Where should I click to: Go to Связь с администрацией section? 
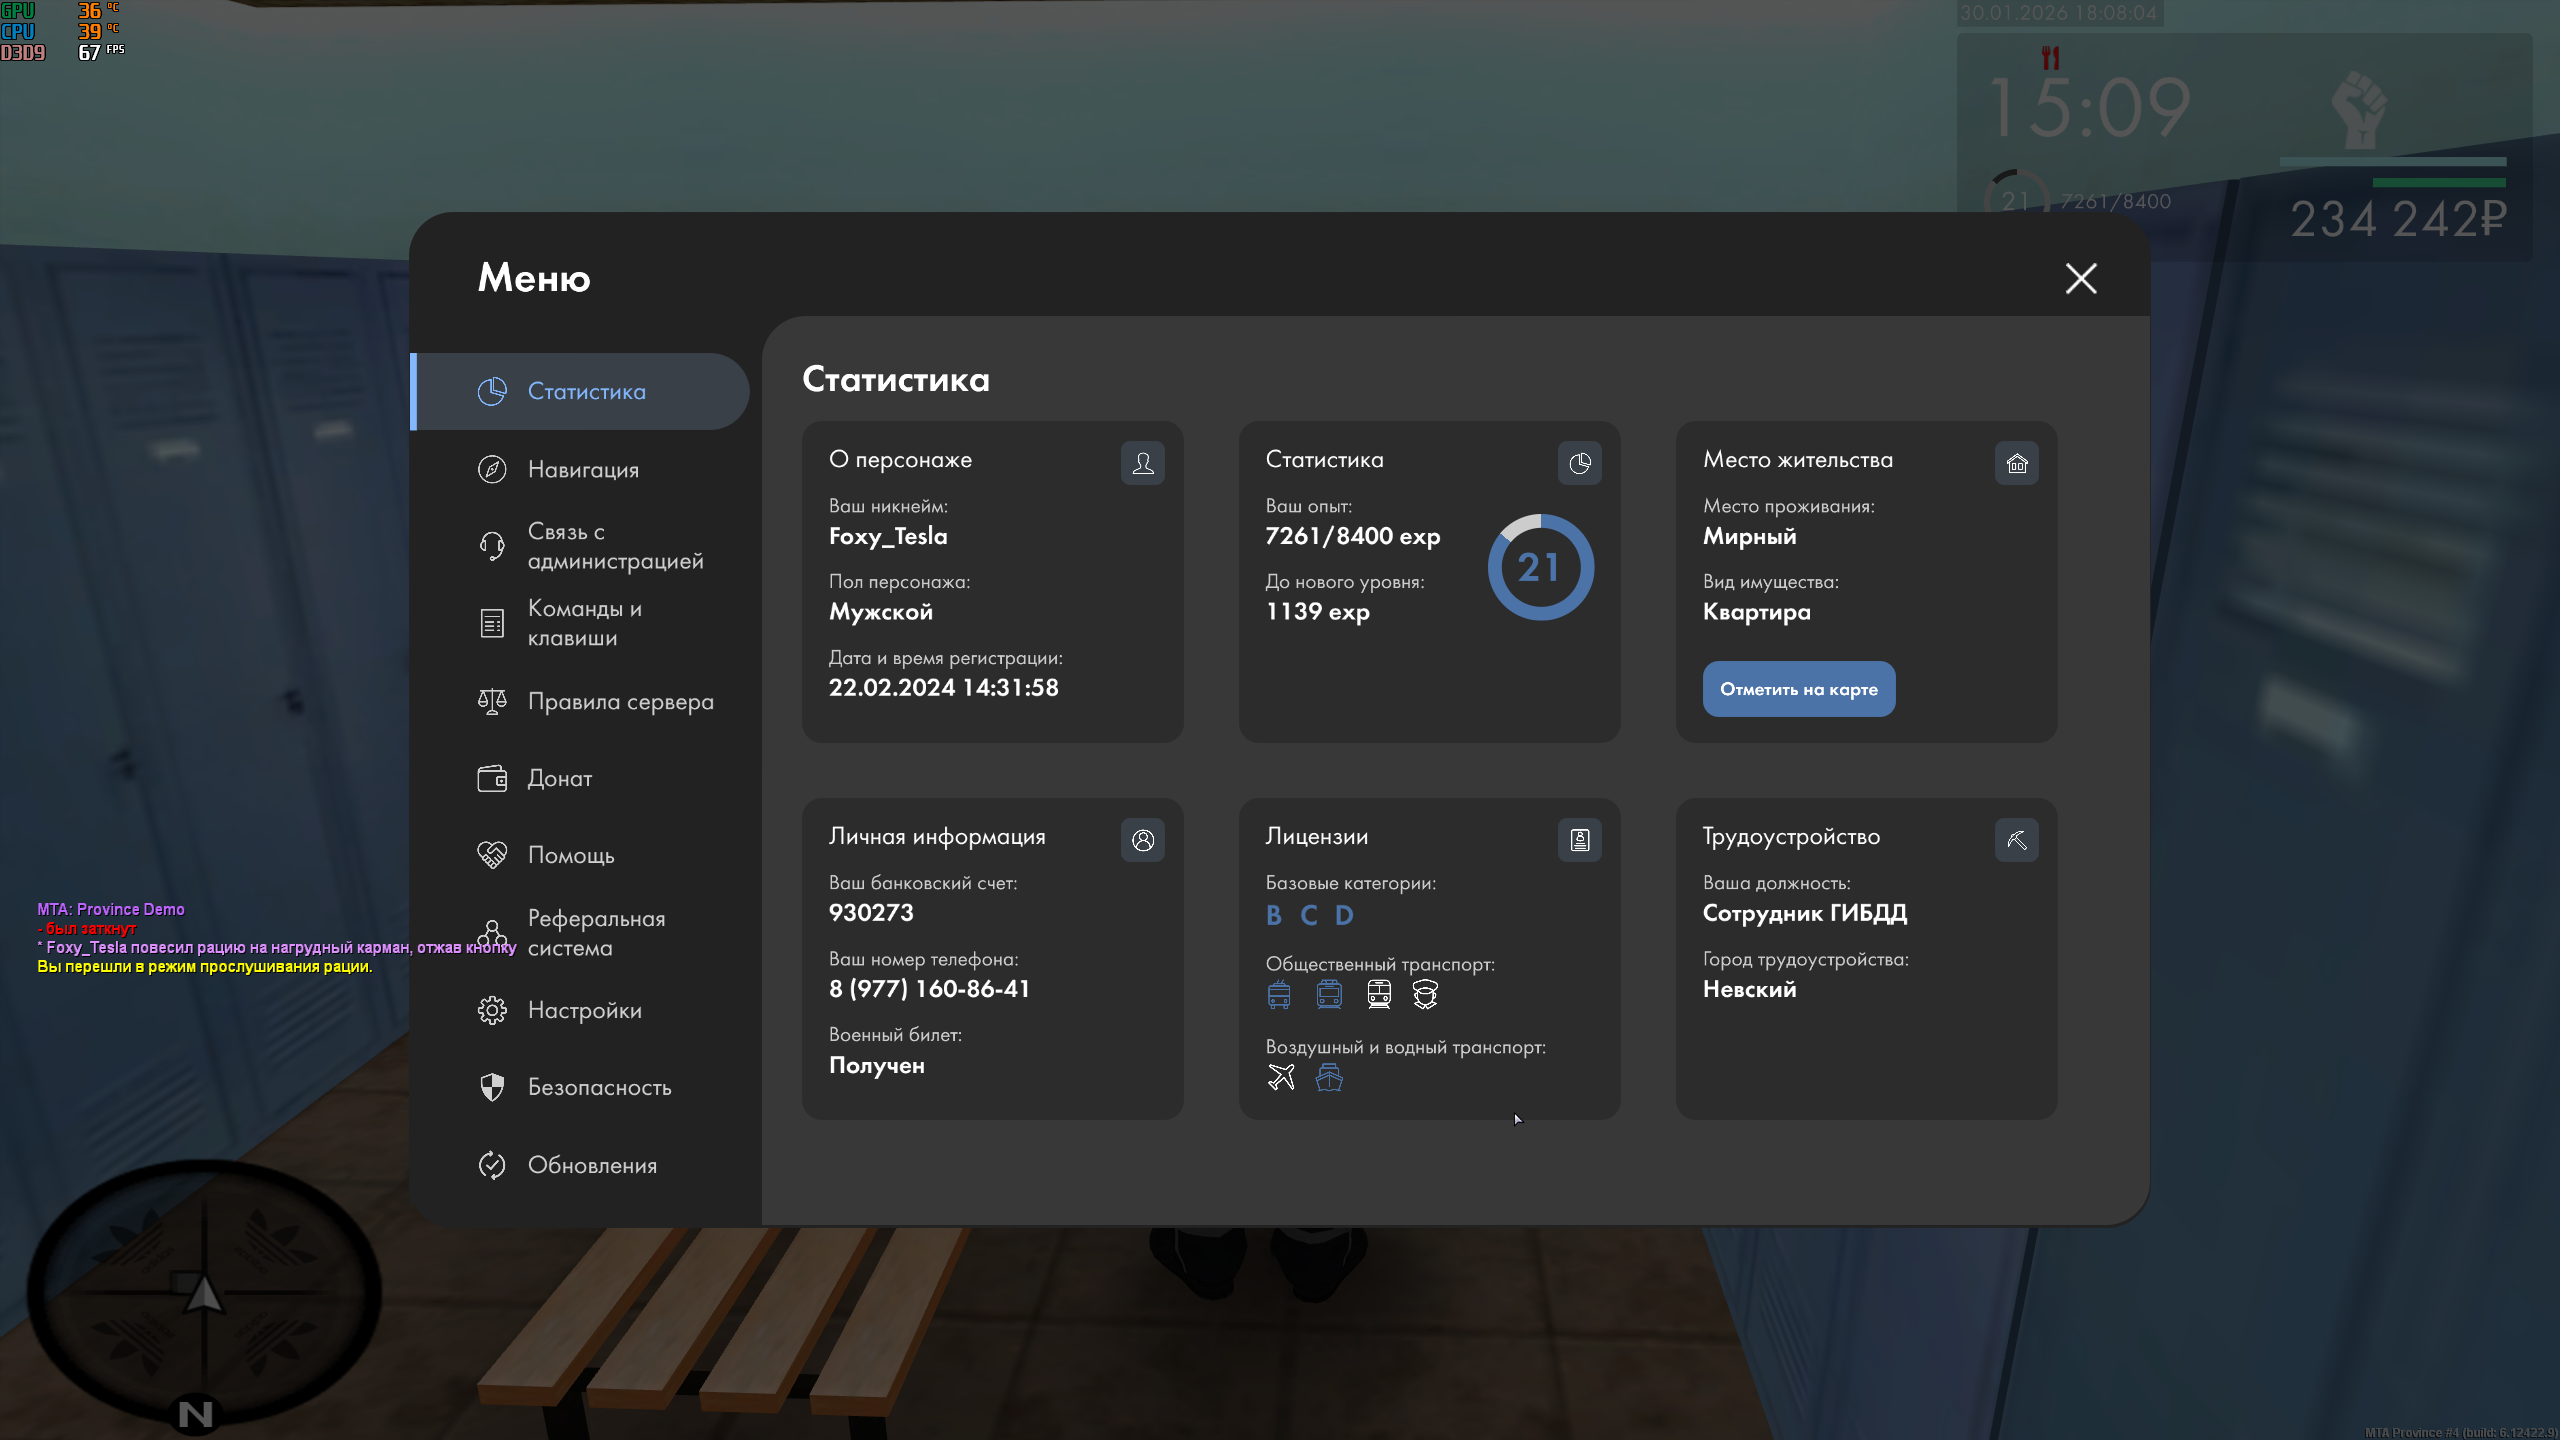(x=614, y=546)
